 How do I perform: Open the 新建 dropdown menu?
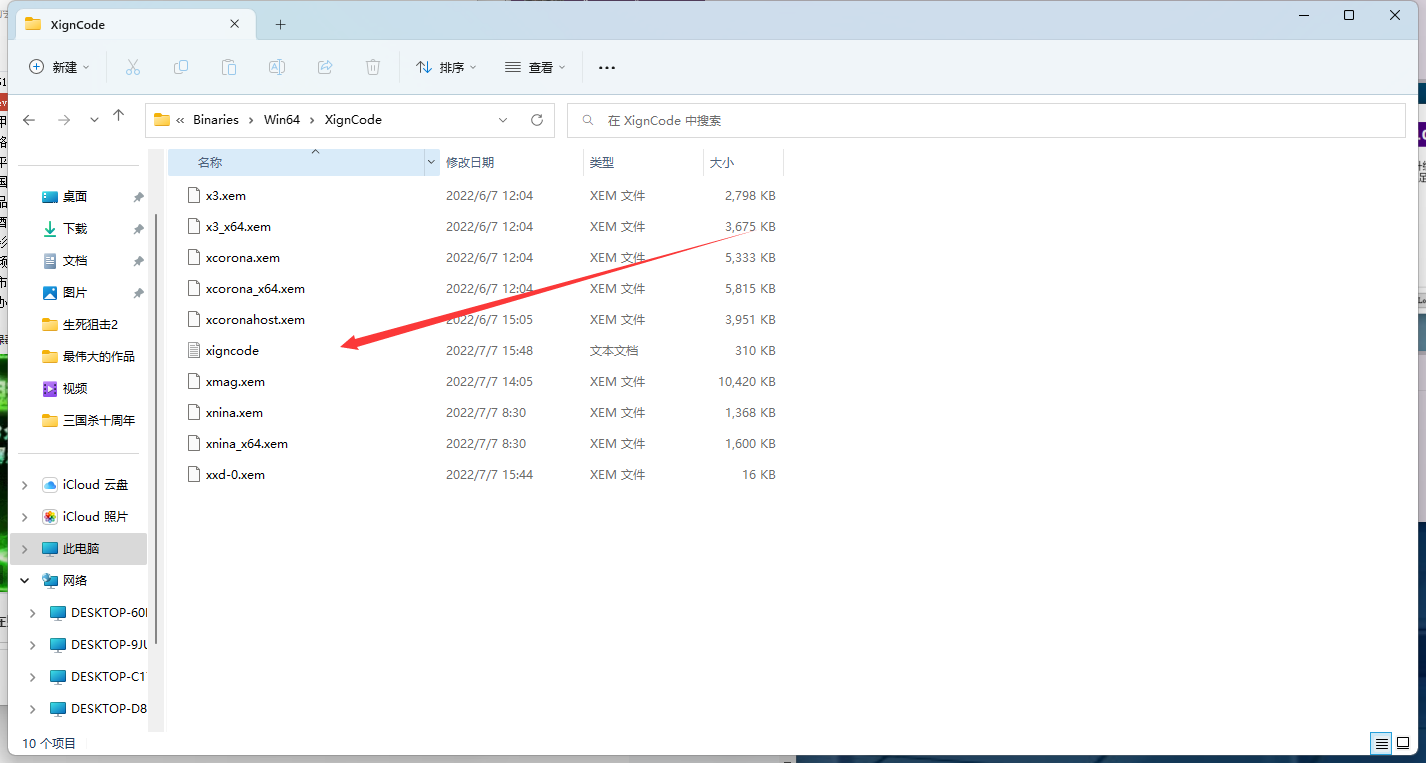pyautogui.click(x=59, y=67)
